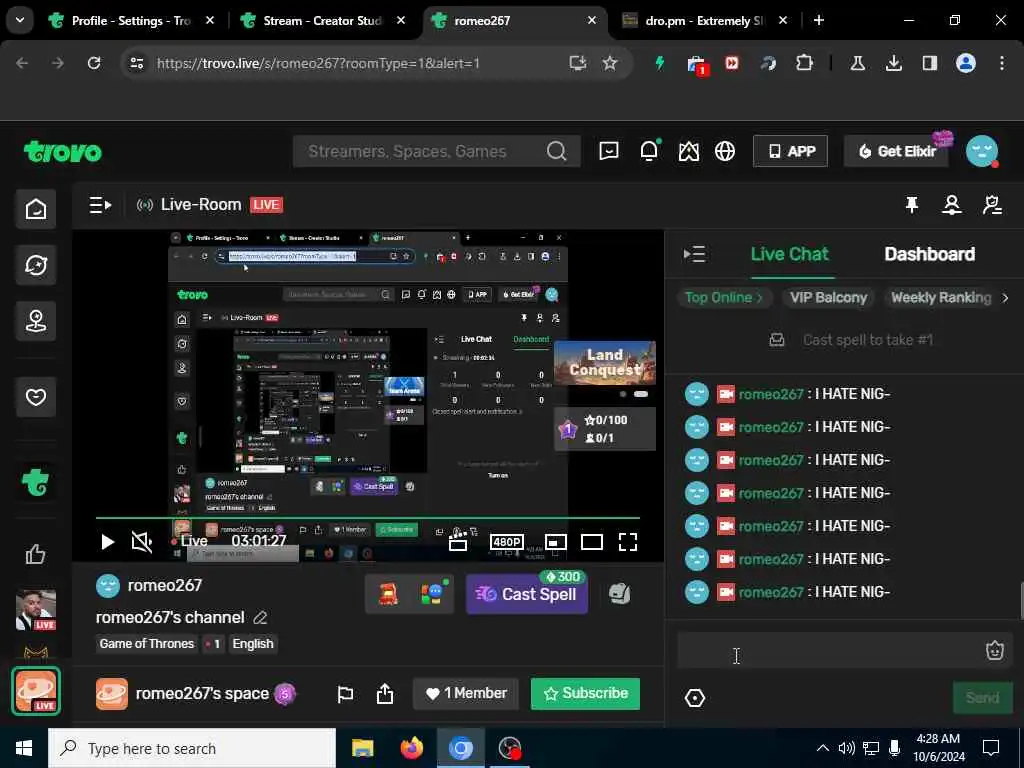Show hidden system tray icons
The width and height of the screenshot is (1024, 768).
tap(823, 748)
